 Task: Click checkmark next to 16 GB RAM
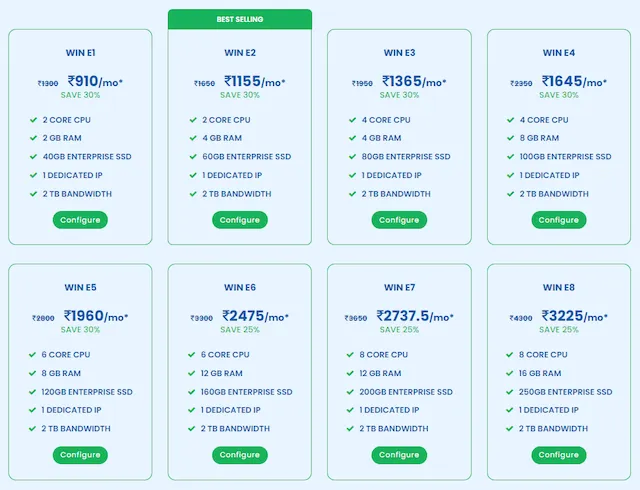[x=511, y=373]
